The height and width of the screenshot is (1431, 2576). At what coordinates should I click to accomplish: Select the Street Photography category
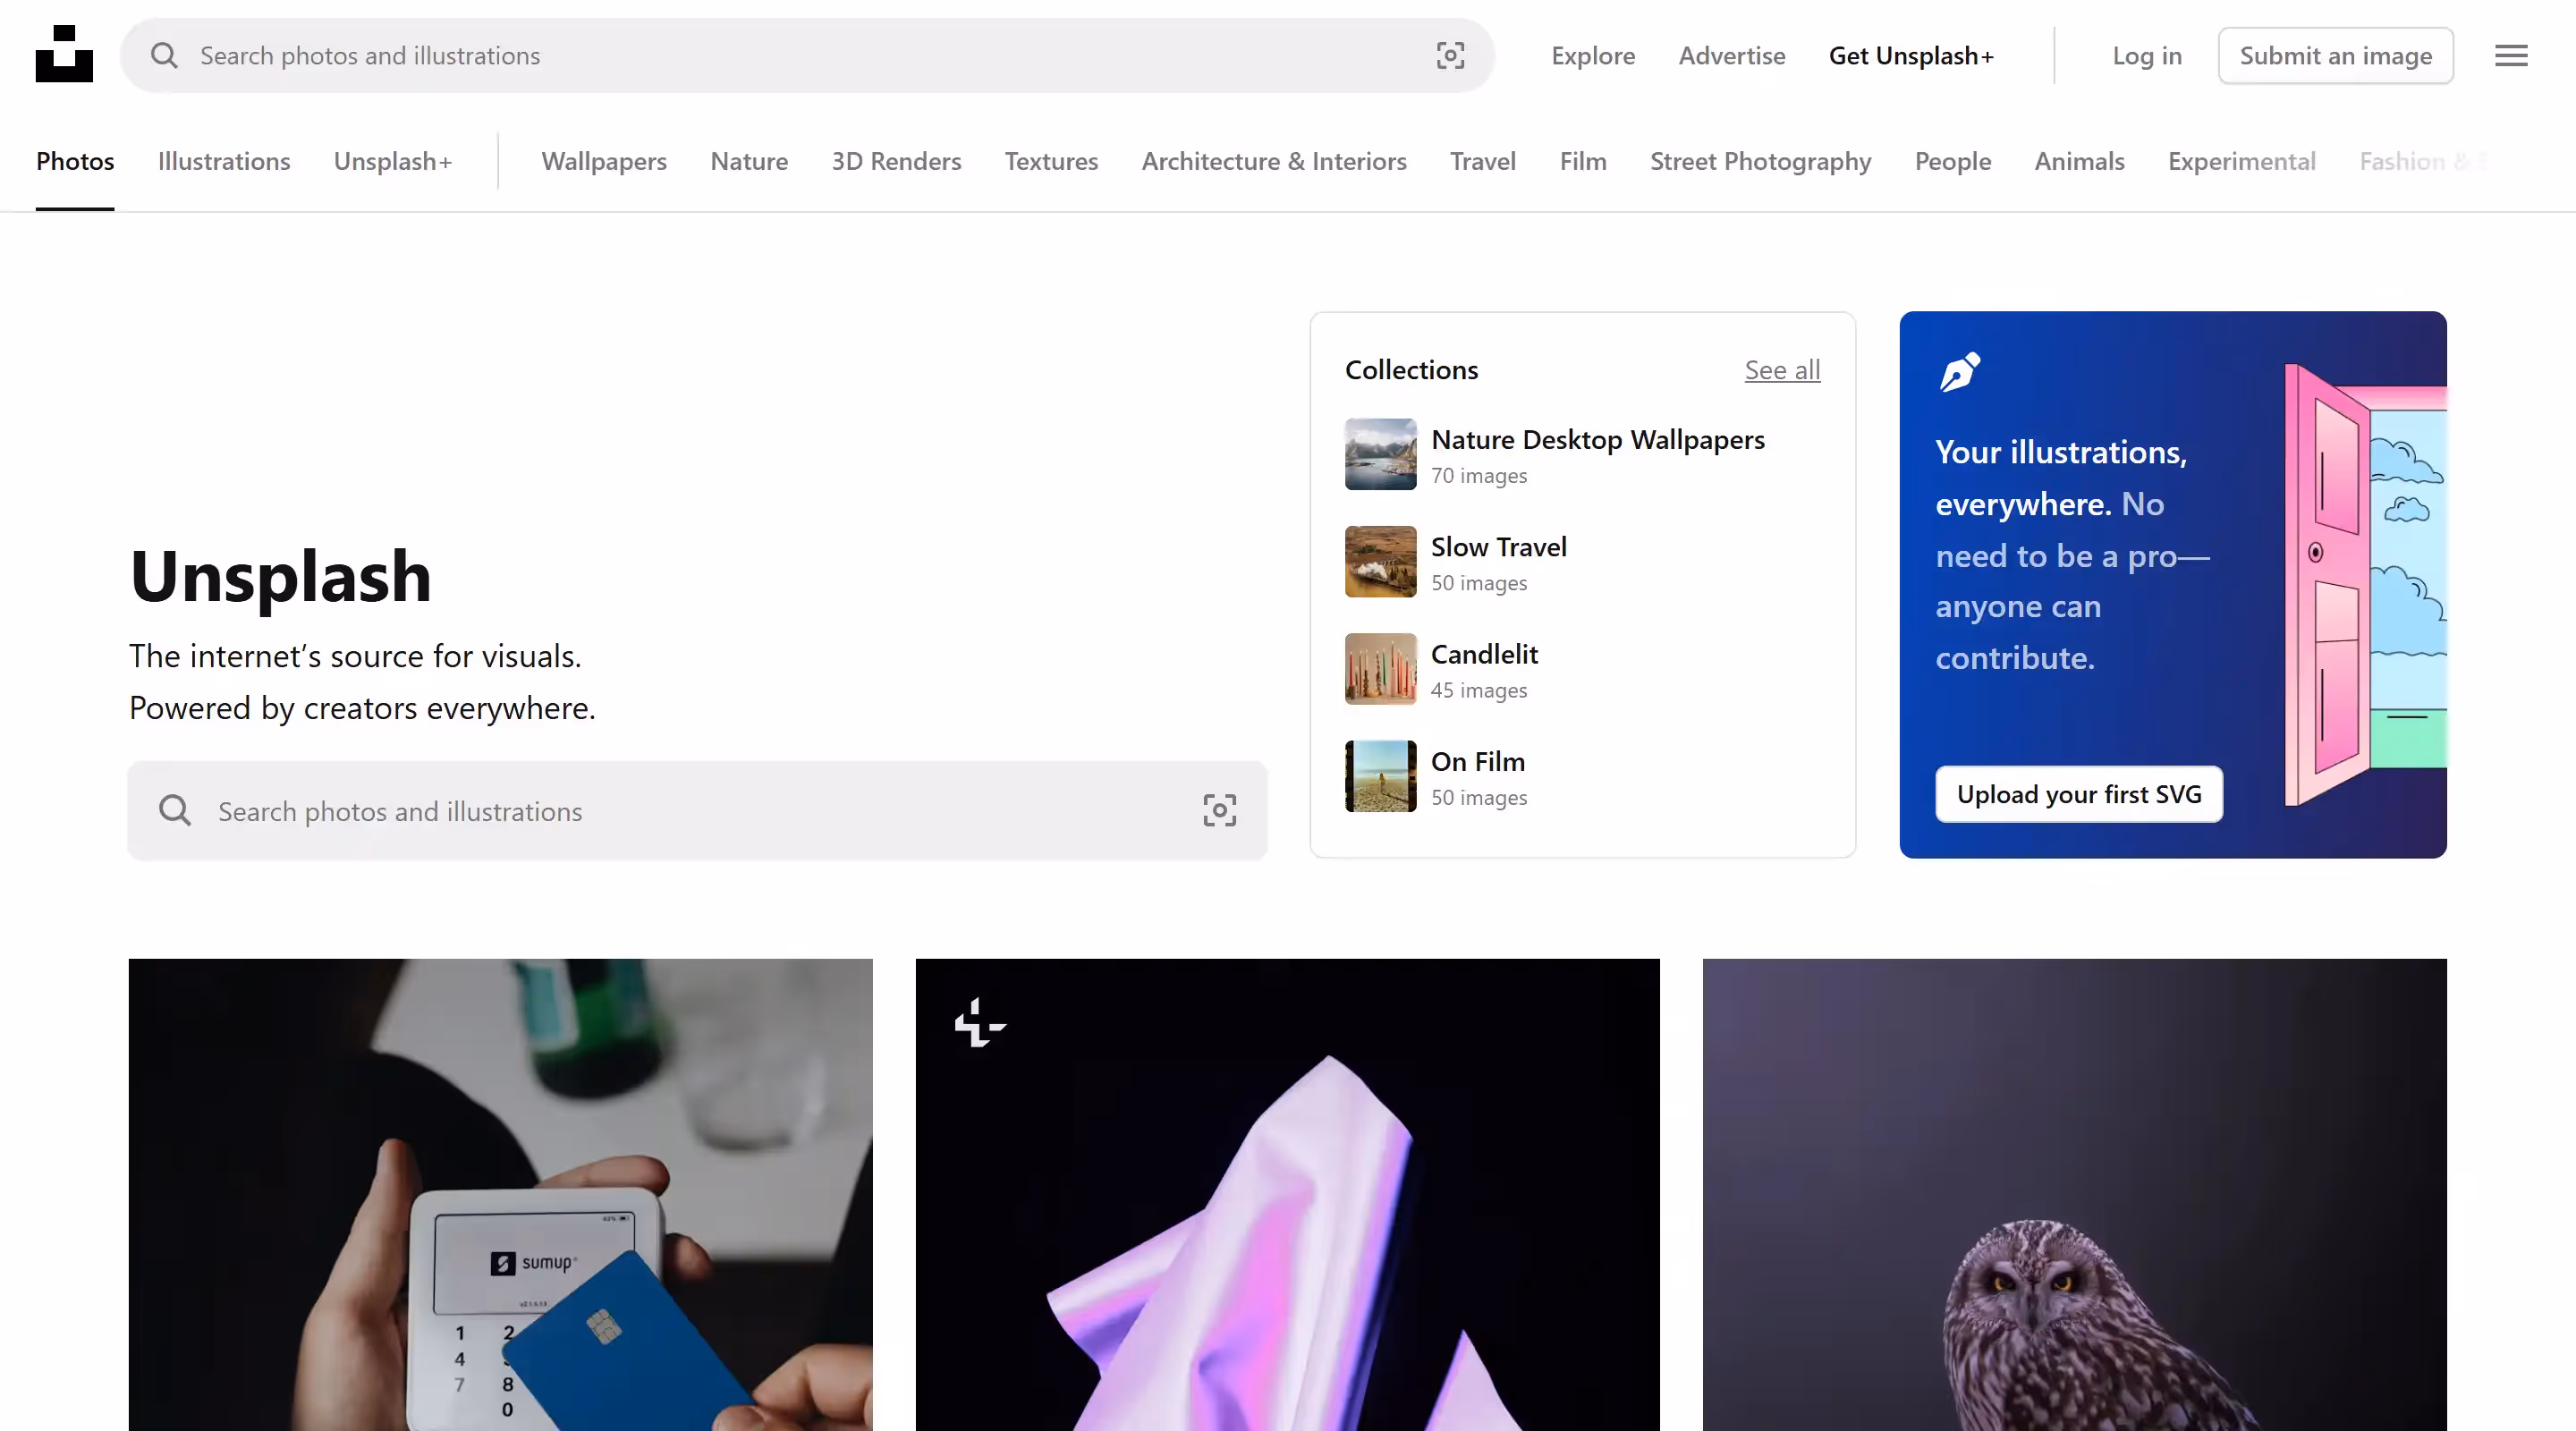[x=1760, y=162]
